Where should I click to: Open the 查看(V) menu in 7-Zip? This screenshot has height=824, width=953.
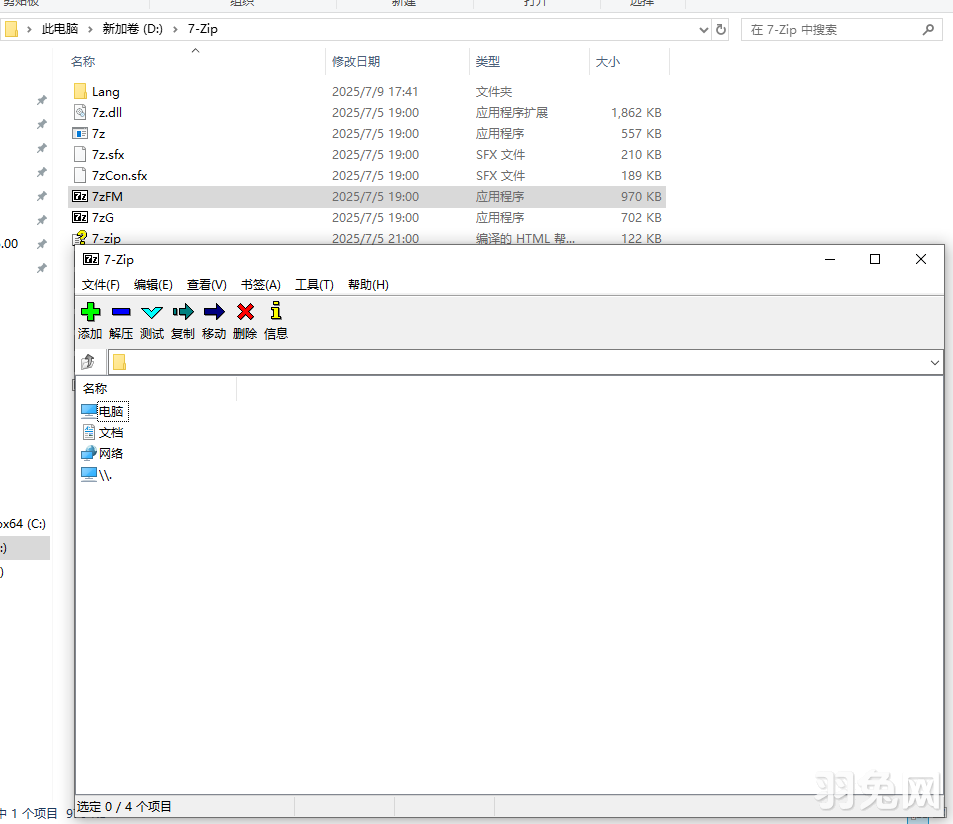[x=206, y=284]
